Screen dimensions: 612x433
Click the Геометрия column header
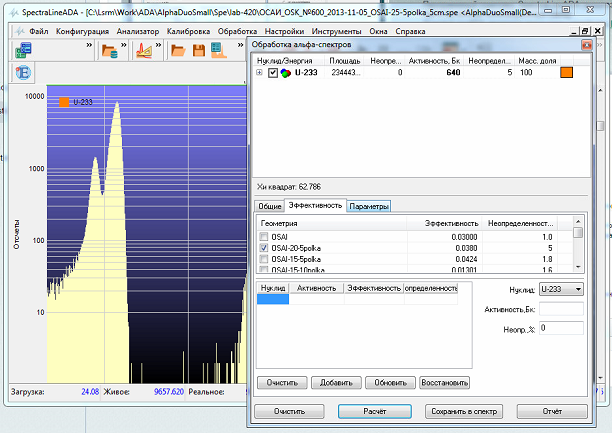coord(332,224)
